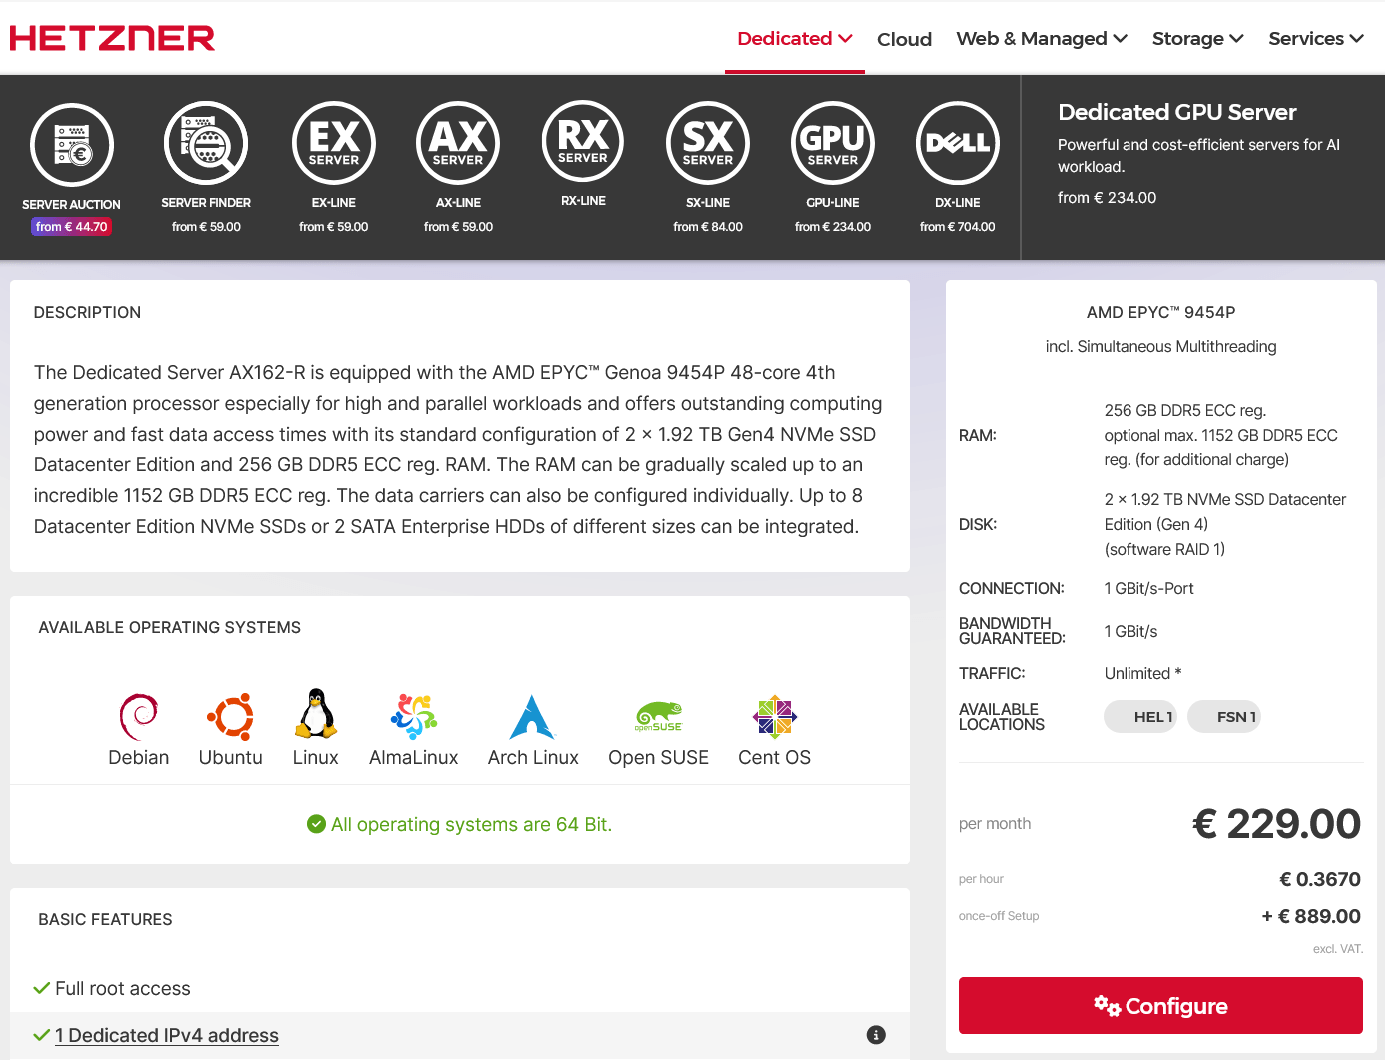This screenshot has height=1060, width=1385.
Task: Click the 'excl. VAT.' note
Action: pos(1337,949)
